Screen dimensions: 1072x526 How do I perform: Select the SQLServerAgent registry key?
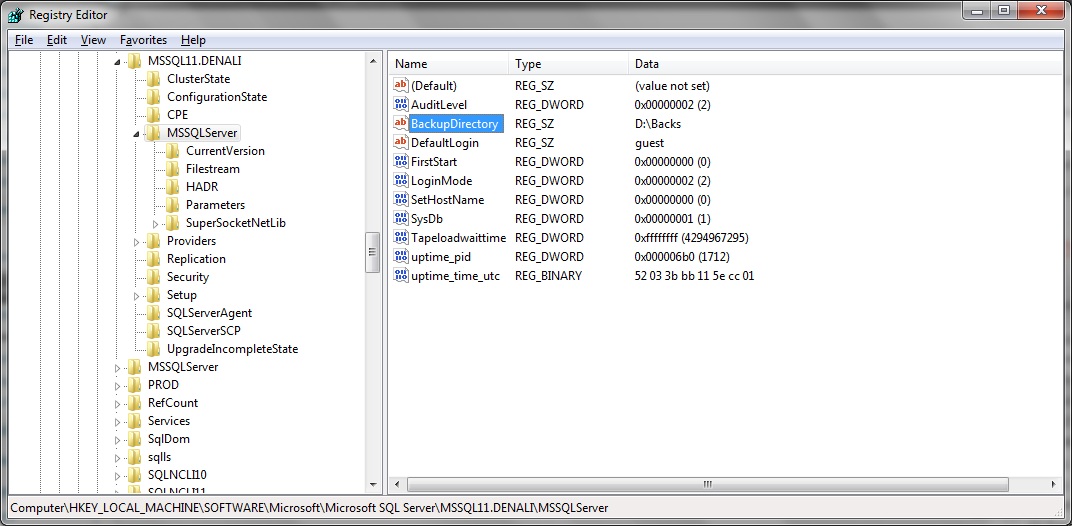tap(209, 313)
